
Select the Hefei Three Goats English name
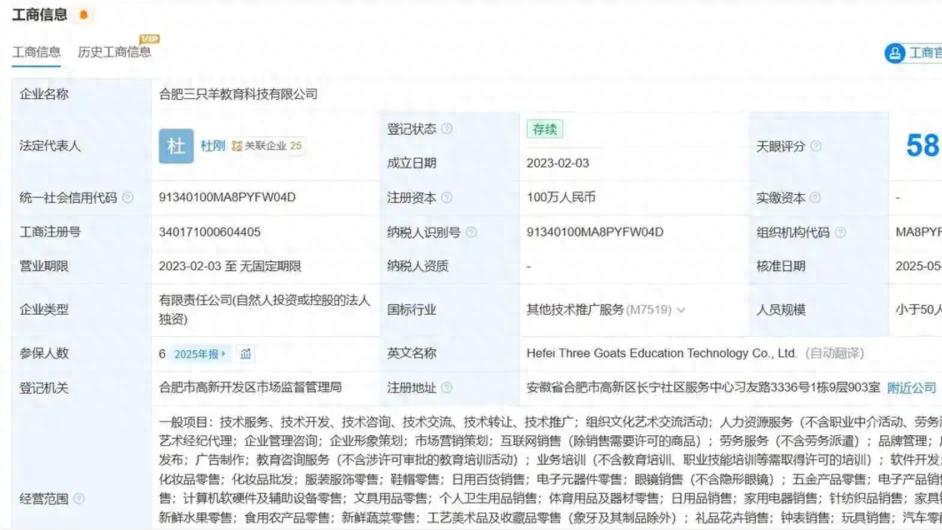[661, 353]
